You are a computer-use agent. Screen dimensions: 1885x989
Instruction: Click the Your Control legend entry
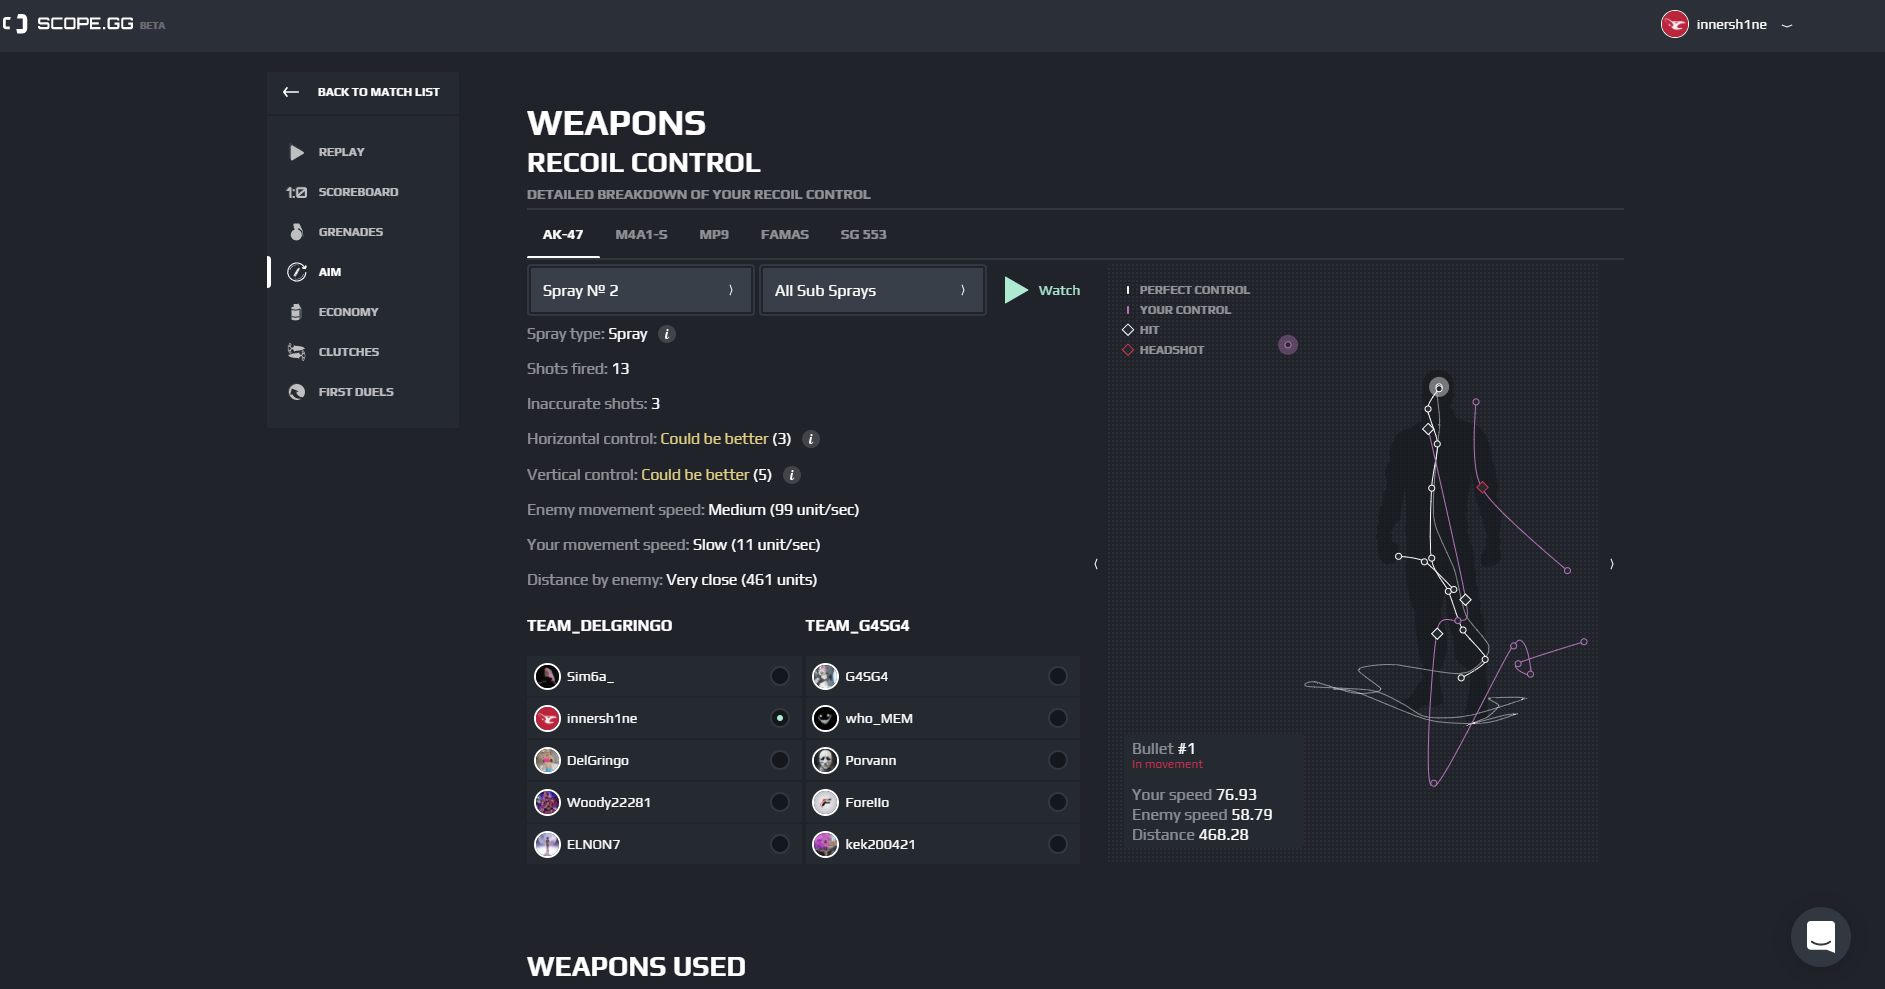[1179, 310]
